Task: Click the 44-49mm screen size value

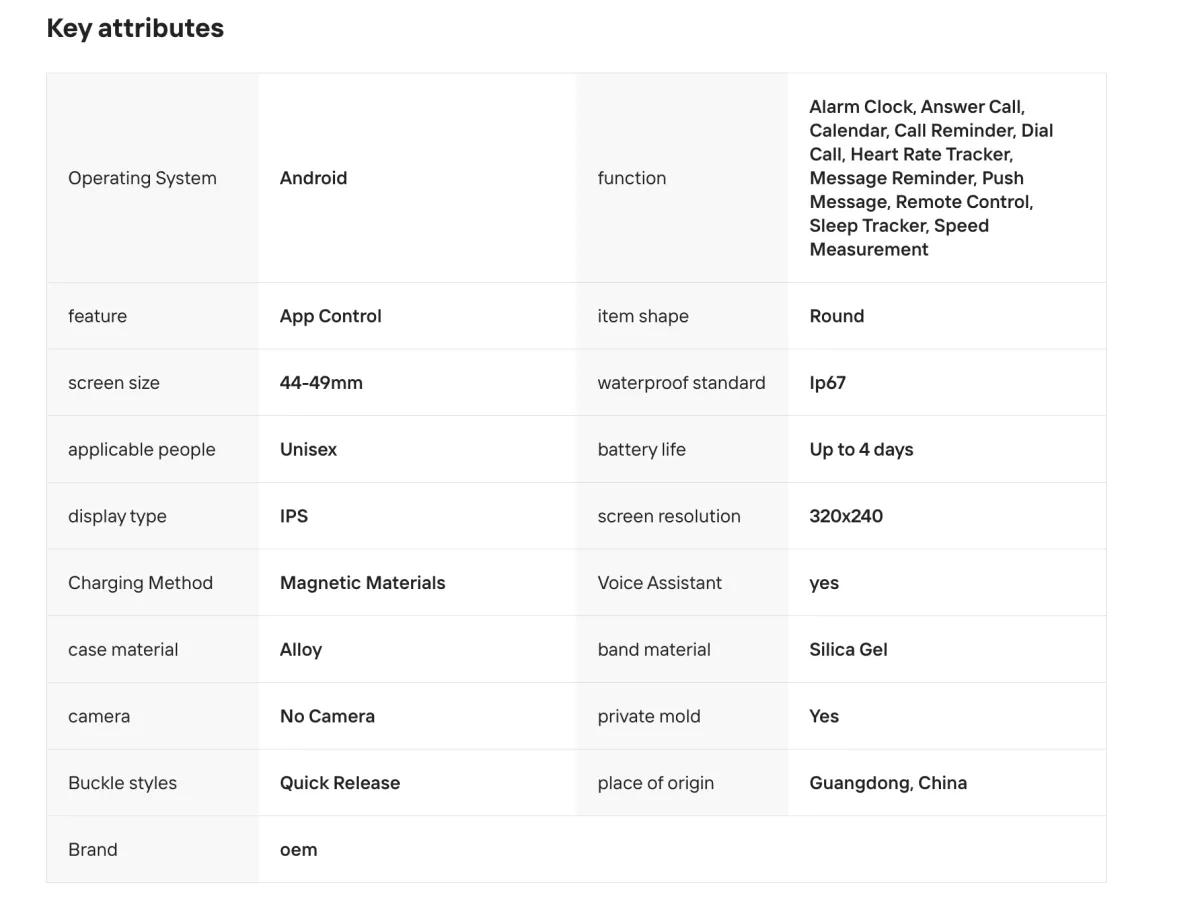Action: tap(321, 383)
